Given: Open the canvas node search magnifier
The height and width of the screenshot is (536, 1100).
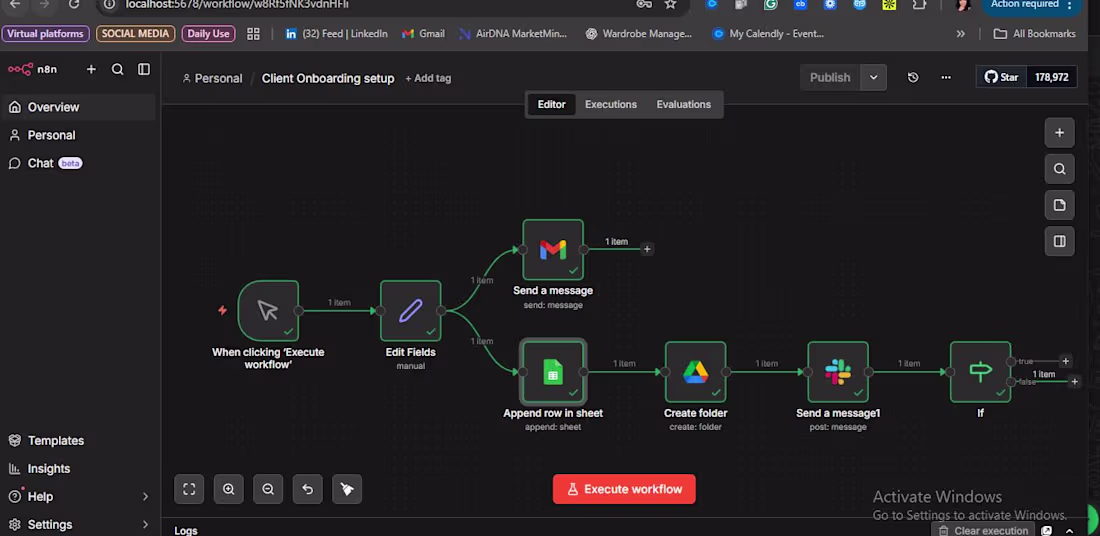Looking at the screenshot, I should [x=1059, y=169].
